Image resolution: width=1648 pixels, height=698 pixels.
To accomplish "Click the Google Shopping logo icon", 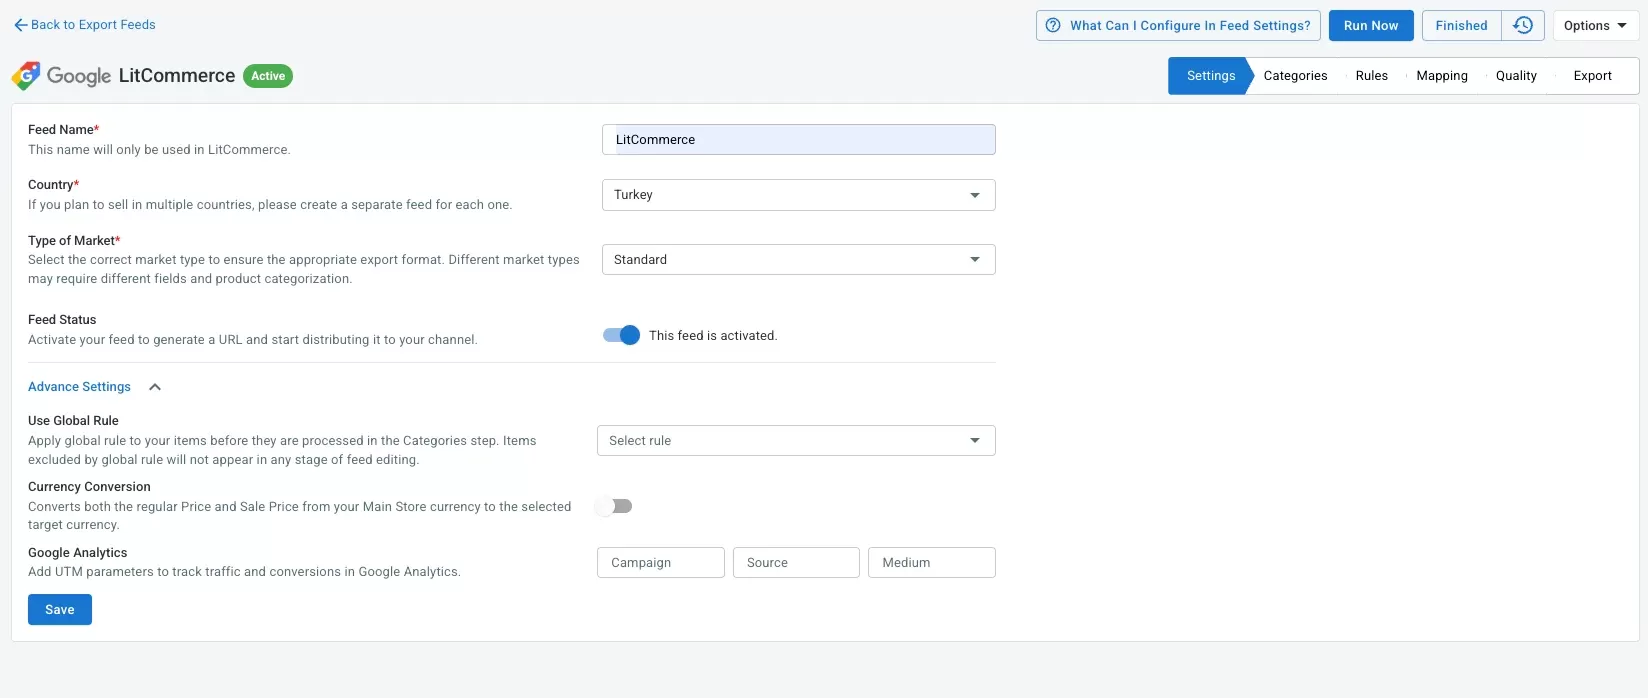I will point(26,76).
